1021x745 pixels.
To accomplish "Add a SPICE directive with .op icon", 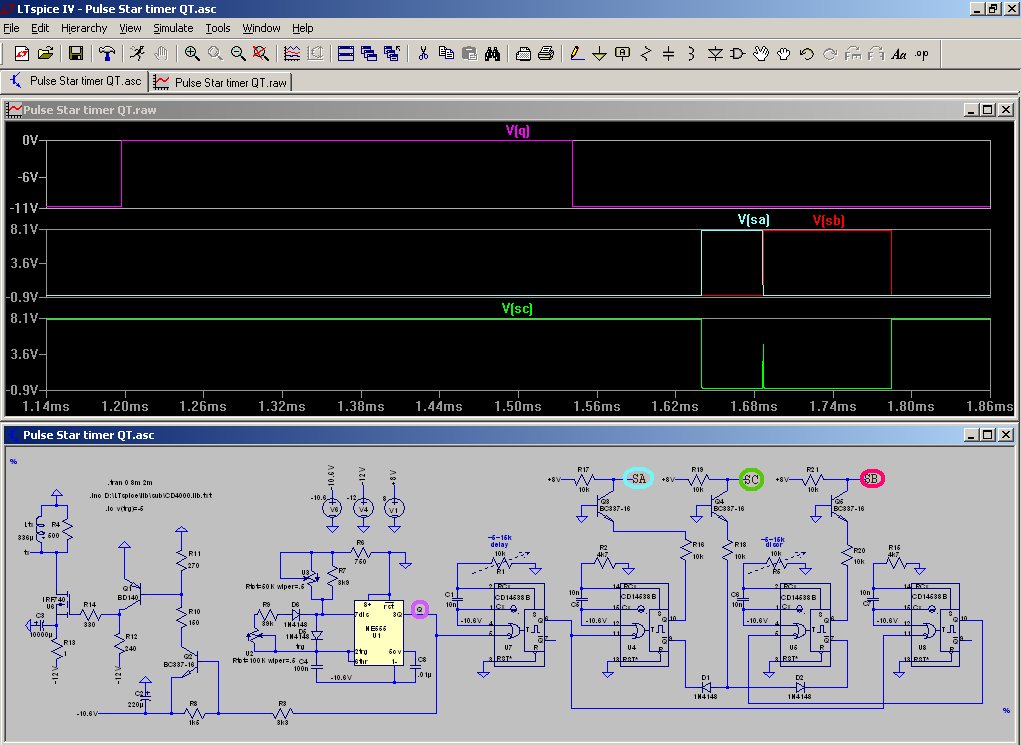I will (921, 54).
